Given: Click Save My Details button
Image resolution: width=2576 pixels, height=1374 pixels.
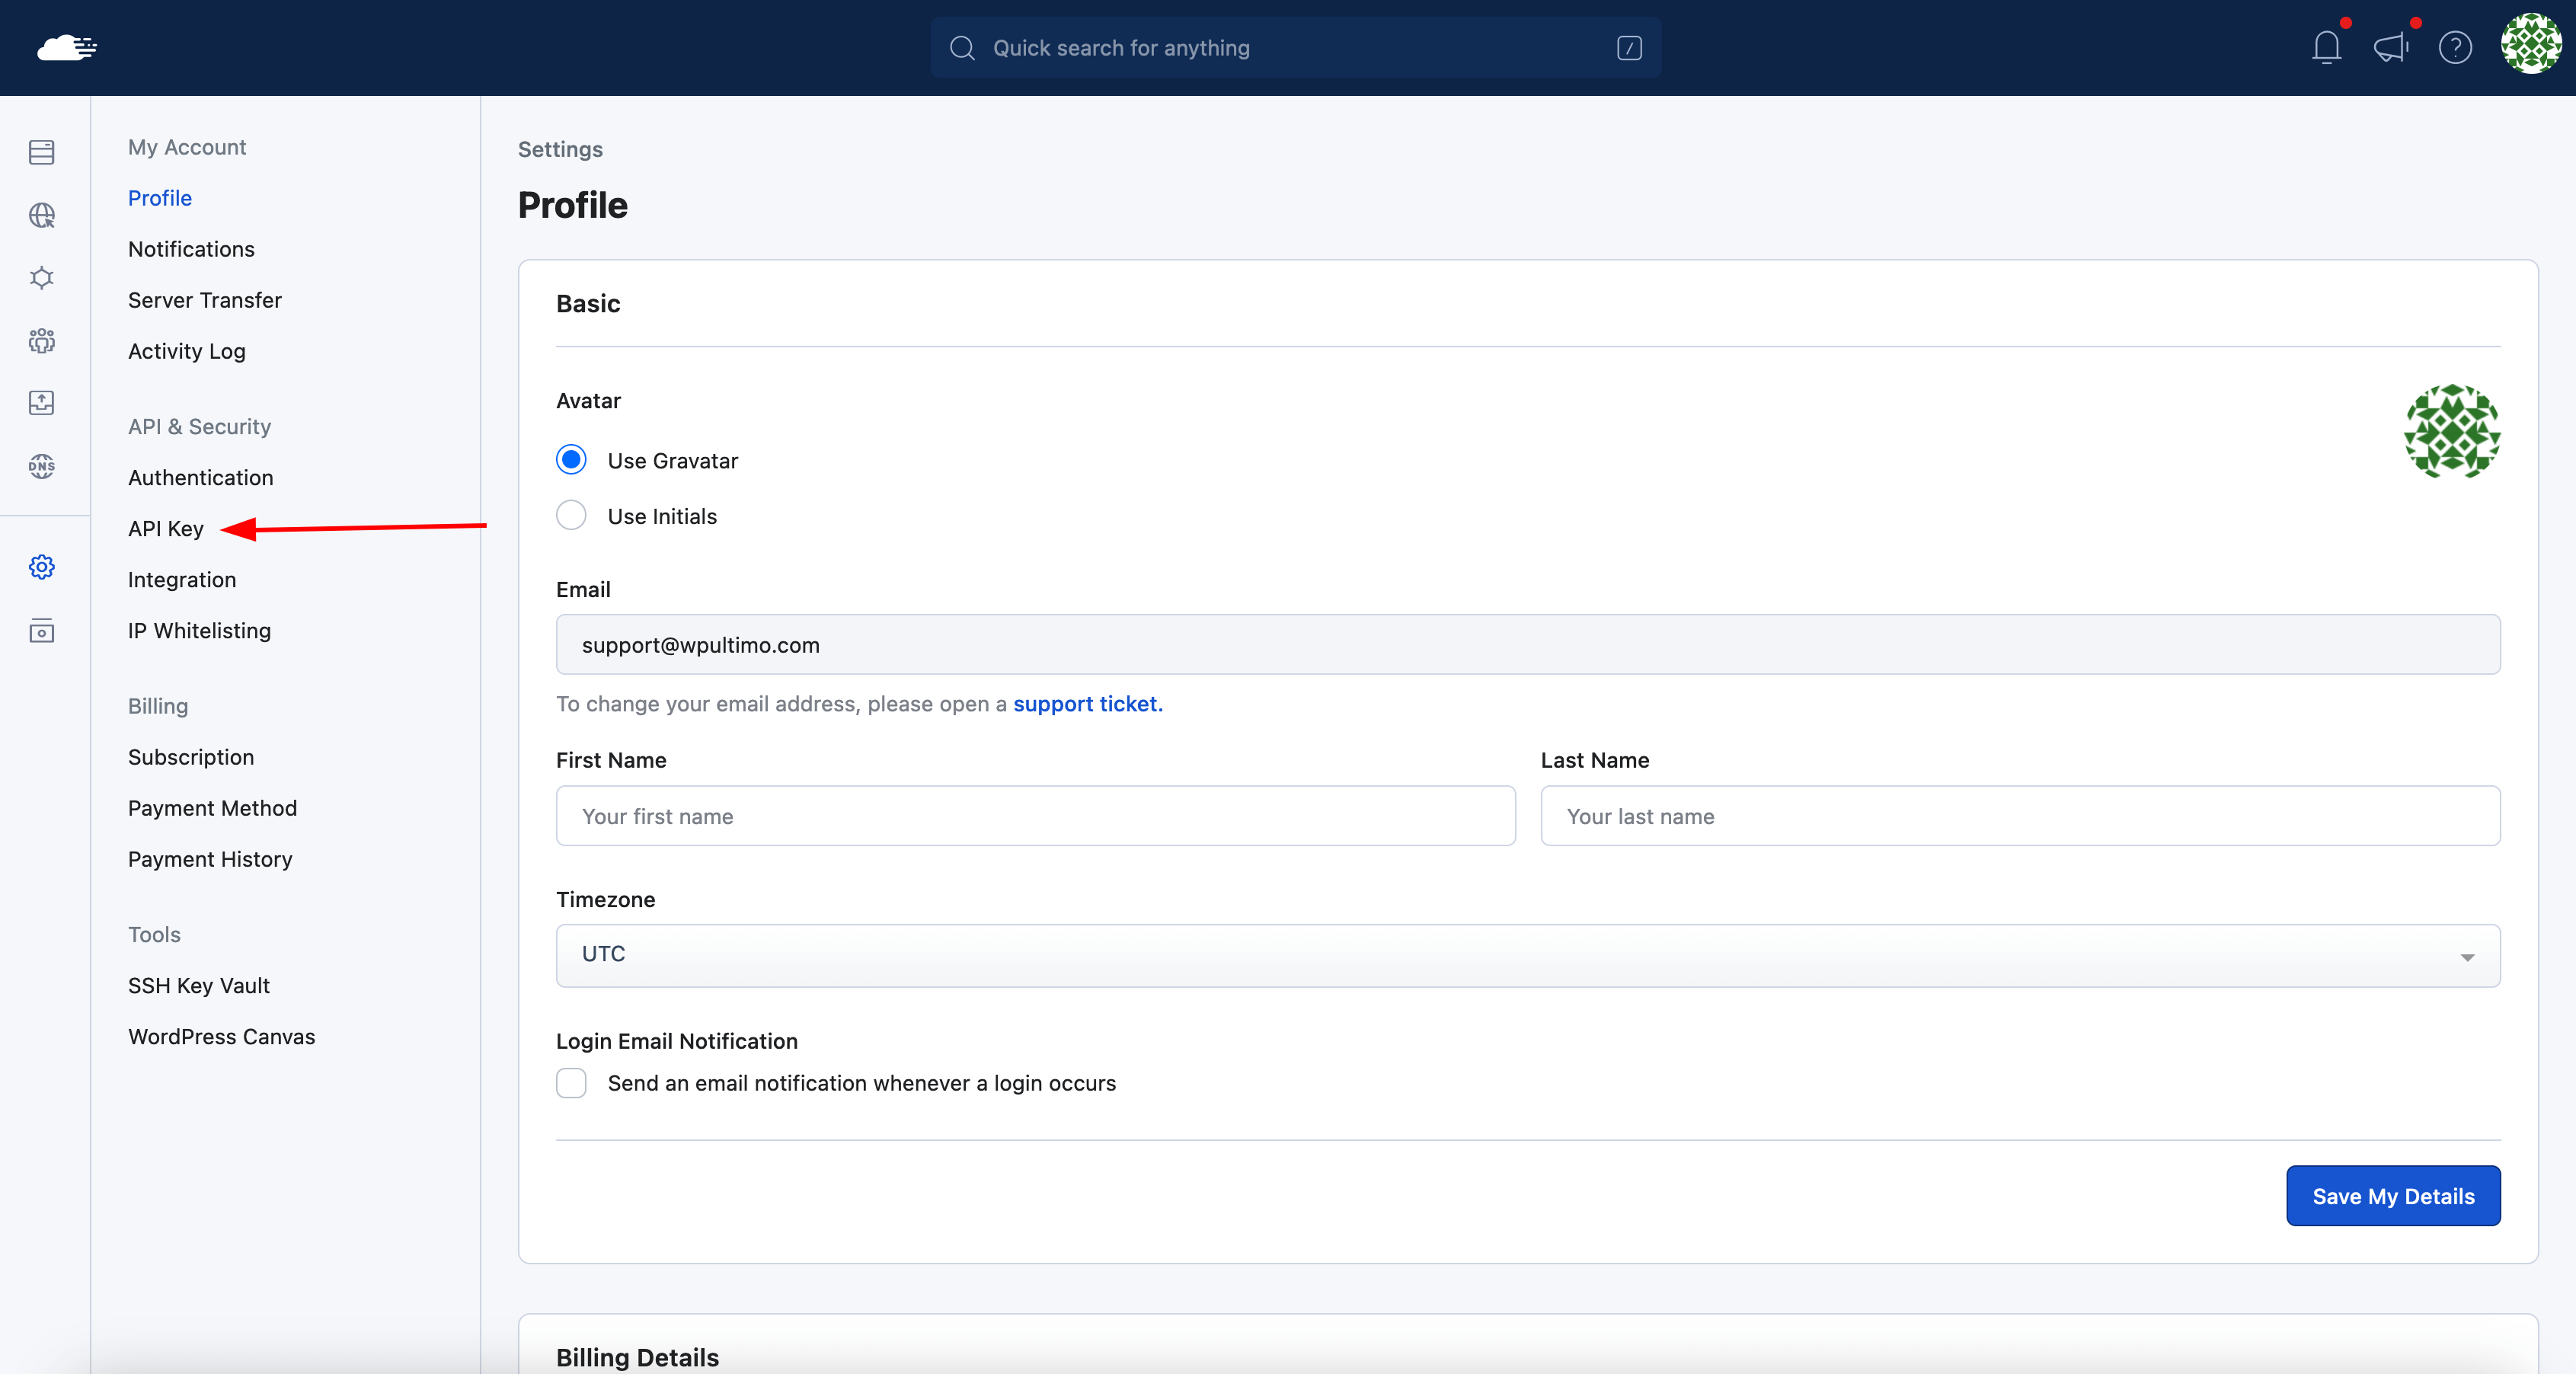Looking at the screenshot, I should (2393, 1196).
